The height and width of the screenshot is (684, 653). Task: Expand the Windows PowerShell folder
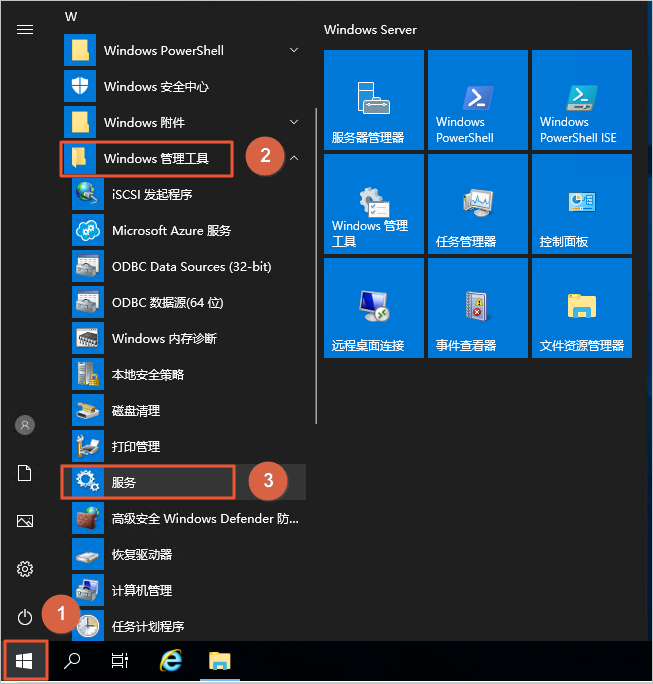tap(294, 50)
